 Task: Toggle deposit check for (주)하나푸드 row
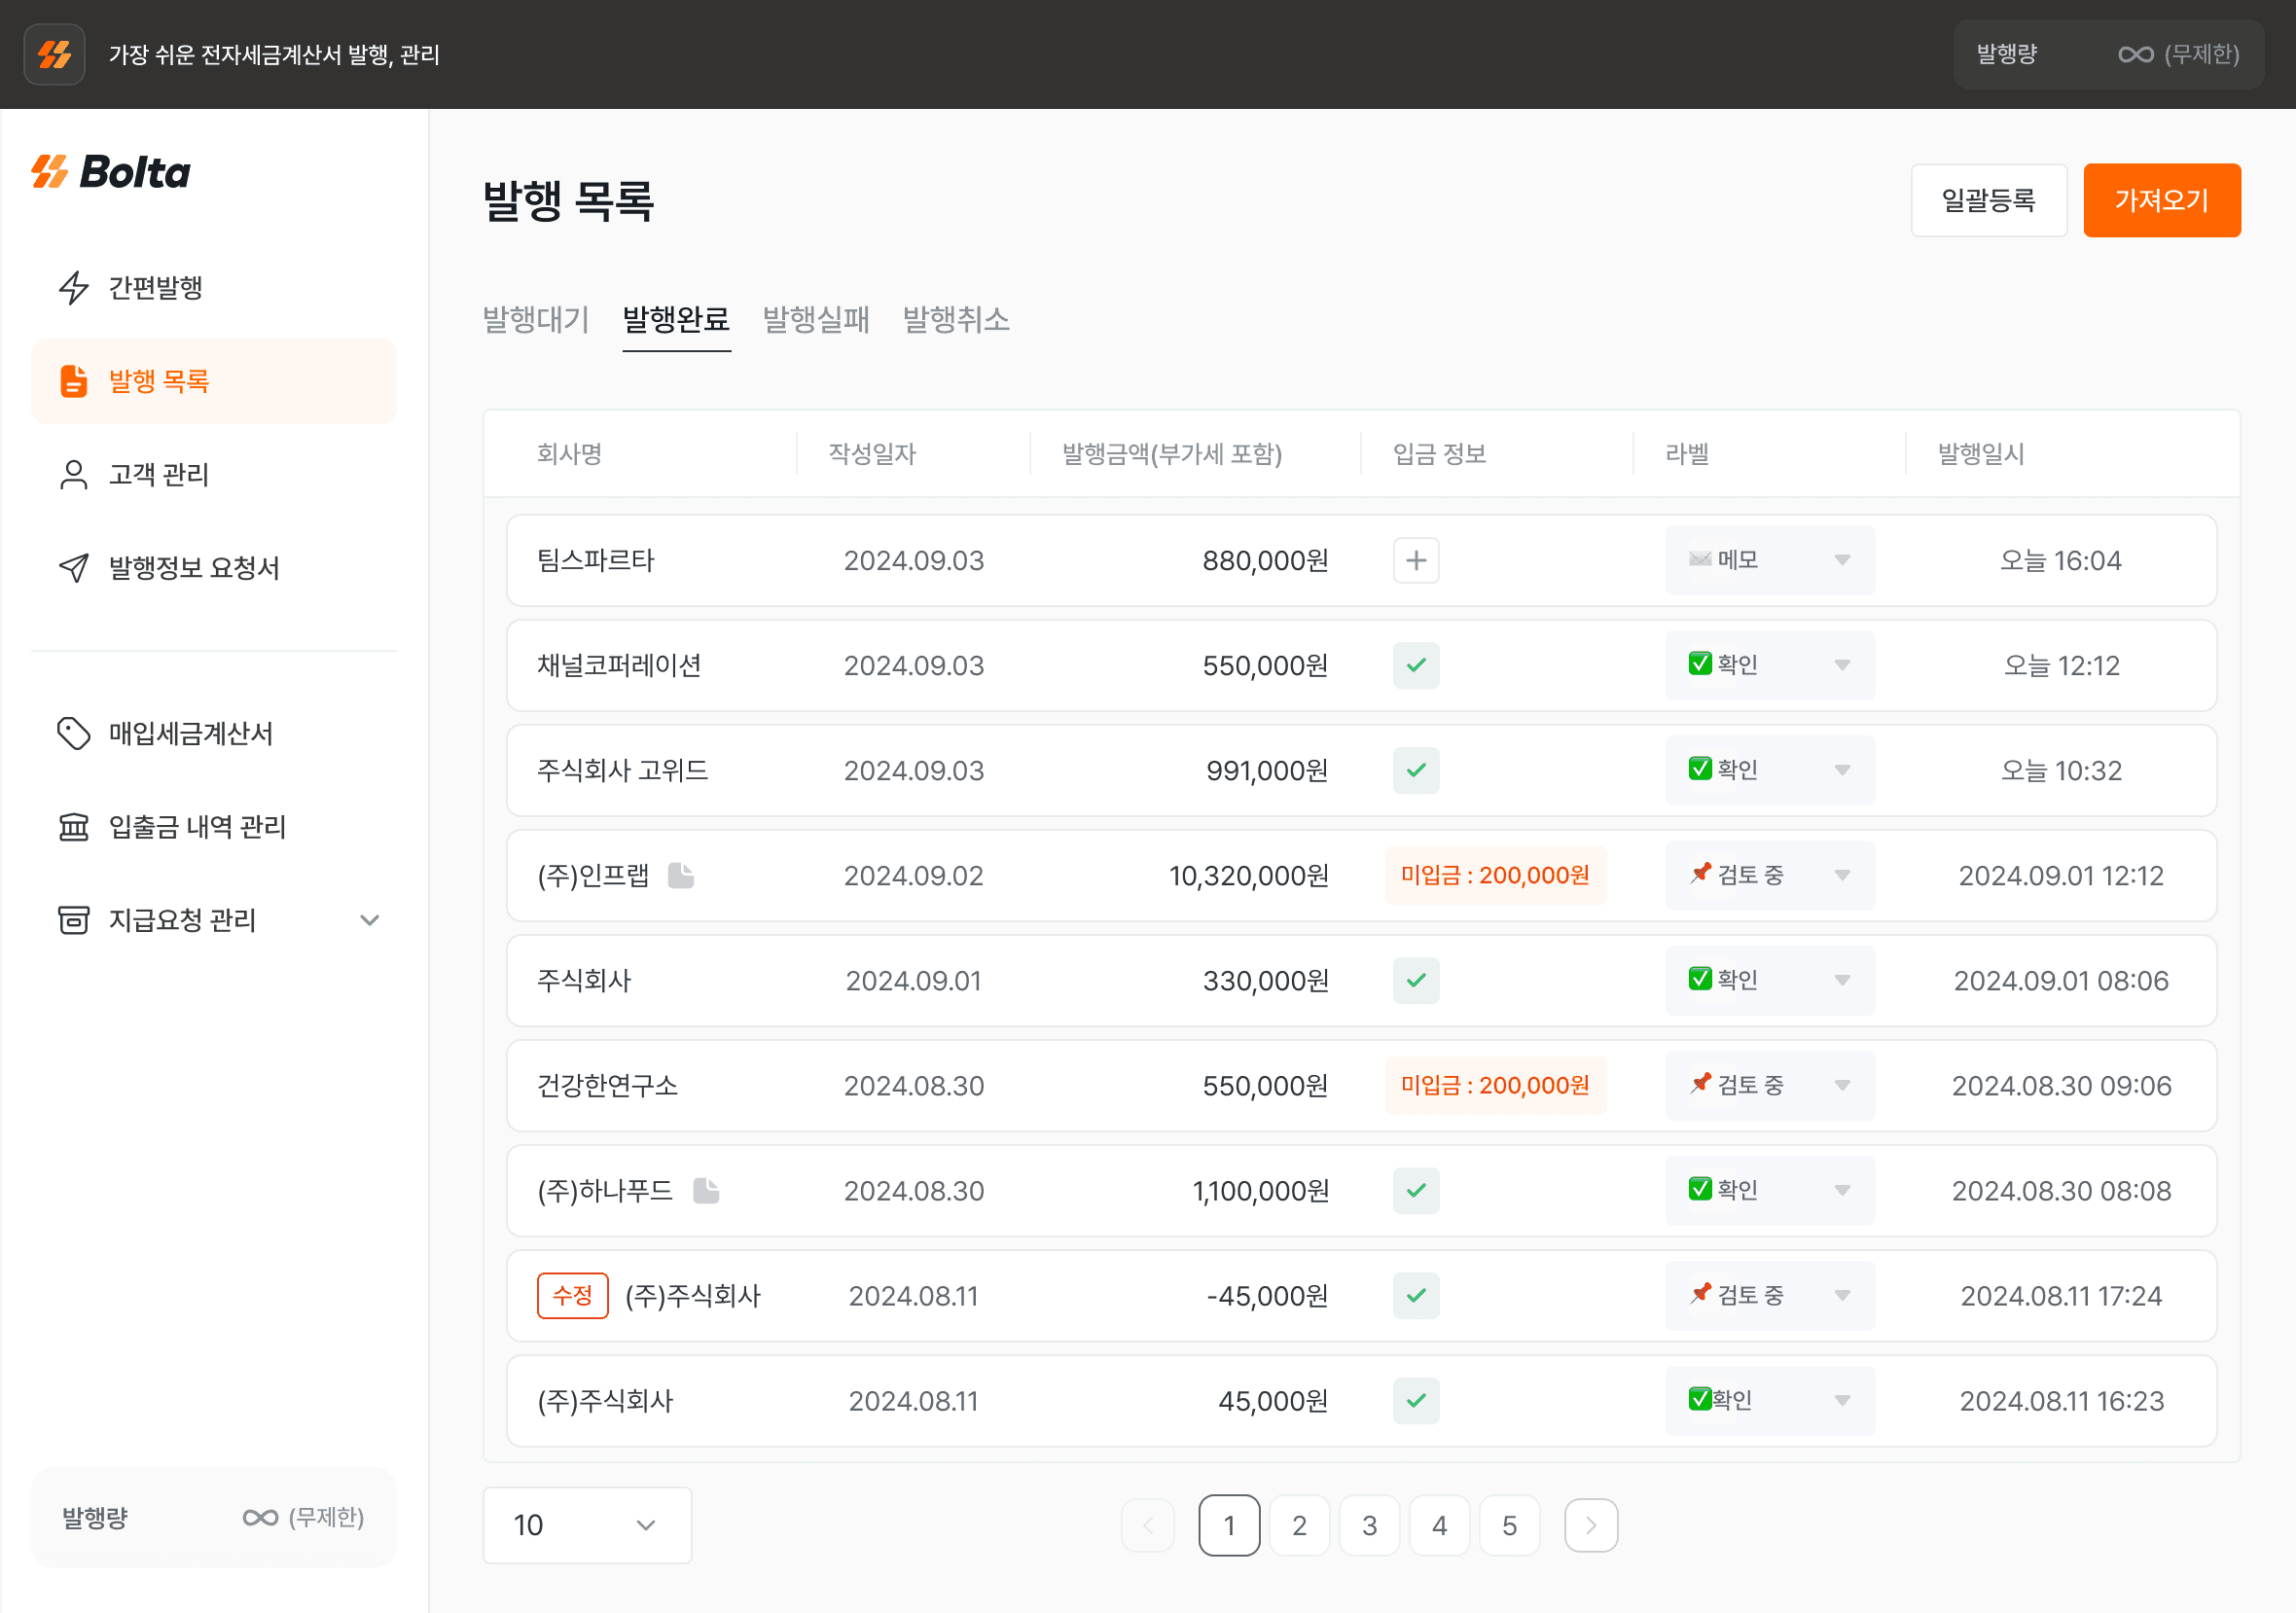click(1416, 1191)
